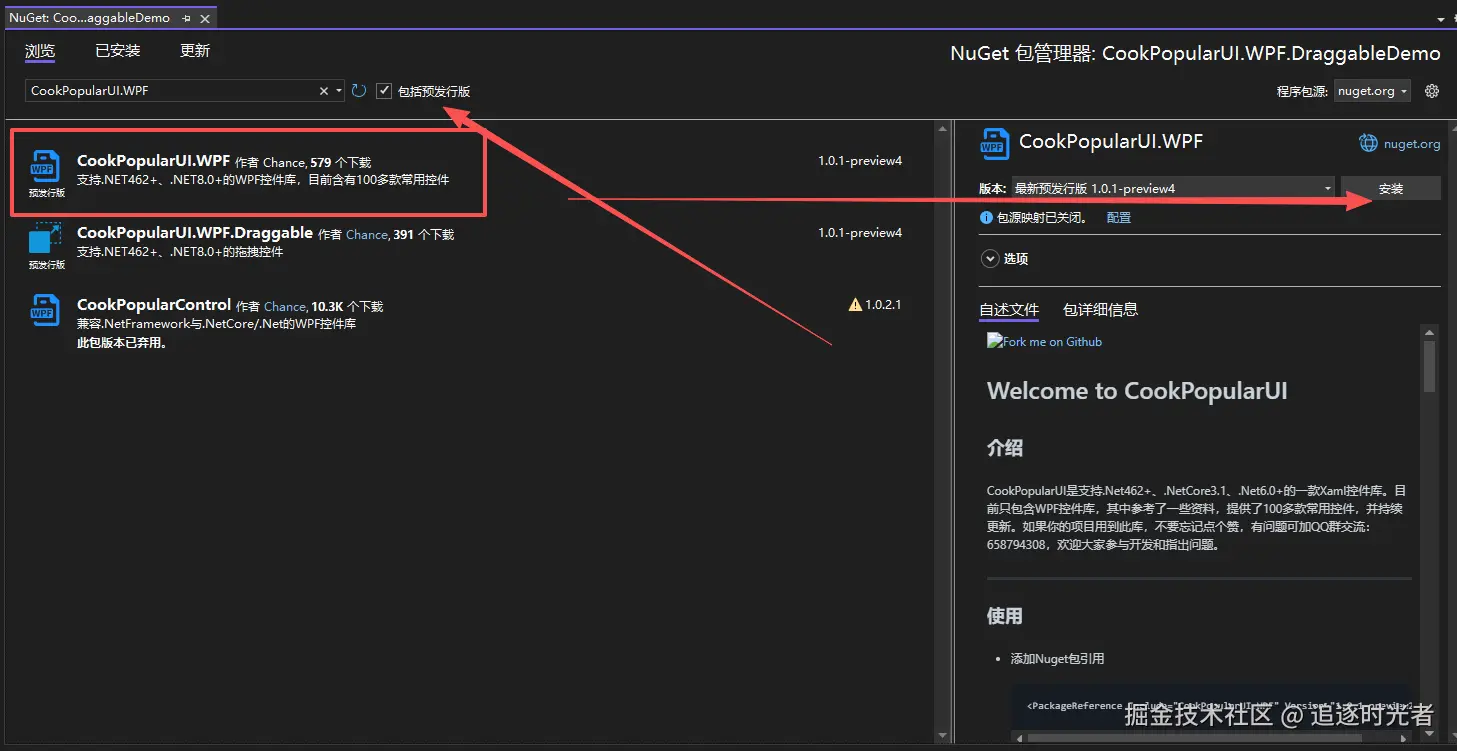Pin the NuGet document tab

186,18
